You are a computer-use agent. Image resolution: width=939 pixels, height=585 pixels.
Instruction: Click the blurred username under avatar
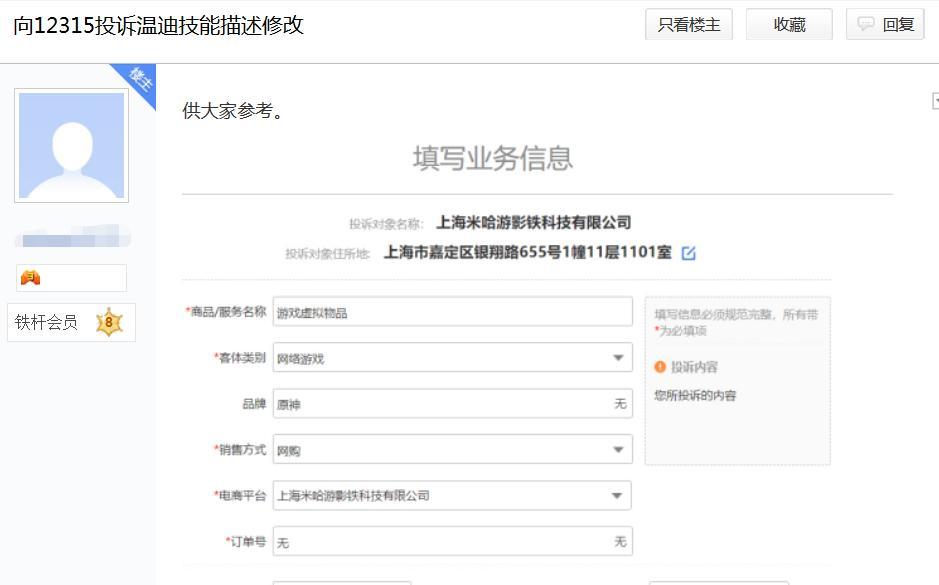click(x=73, y=236)
